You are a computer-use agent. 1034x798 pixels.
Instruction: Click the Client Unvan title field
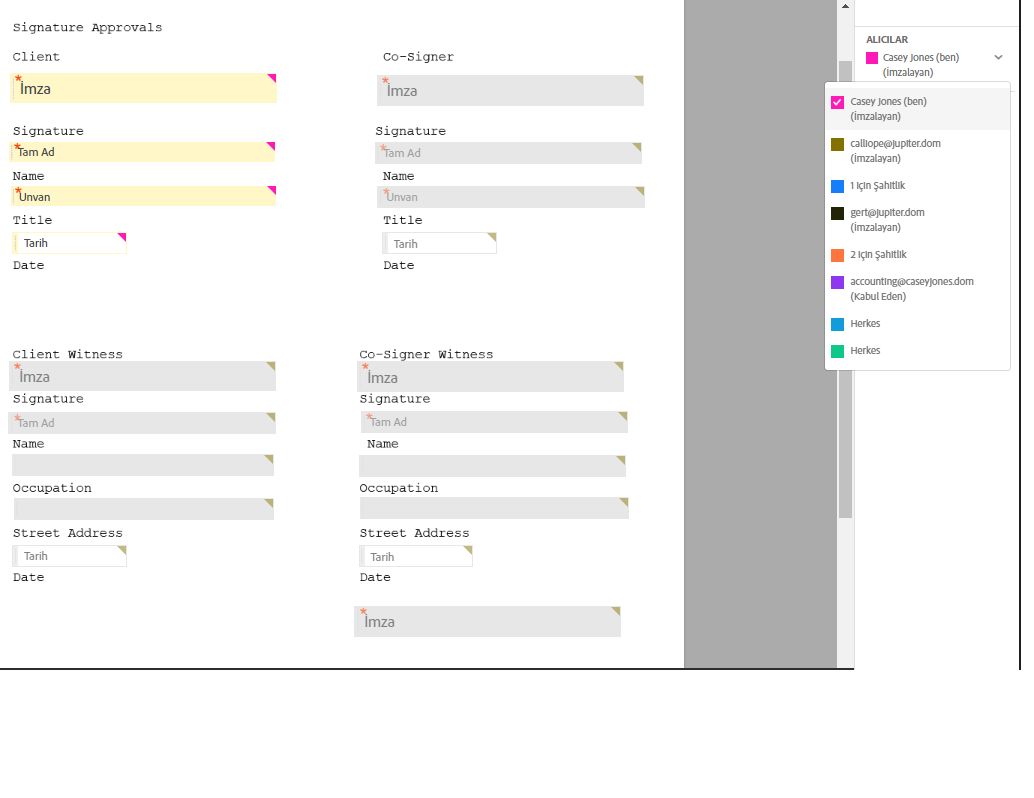tap(144, 196)
